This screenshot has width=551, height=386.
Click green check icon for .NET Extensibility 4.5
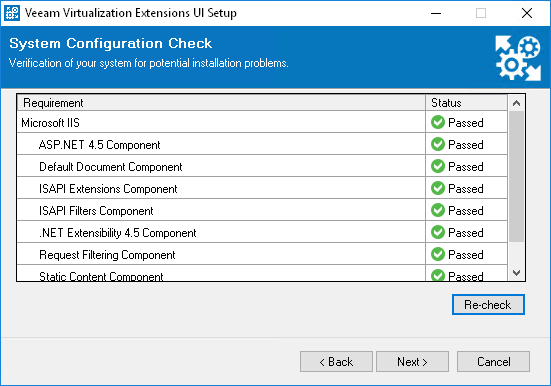coord(438,232)
